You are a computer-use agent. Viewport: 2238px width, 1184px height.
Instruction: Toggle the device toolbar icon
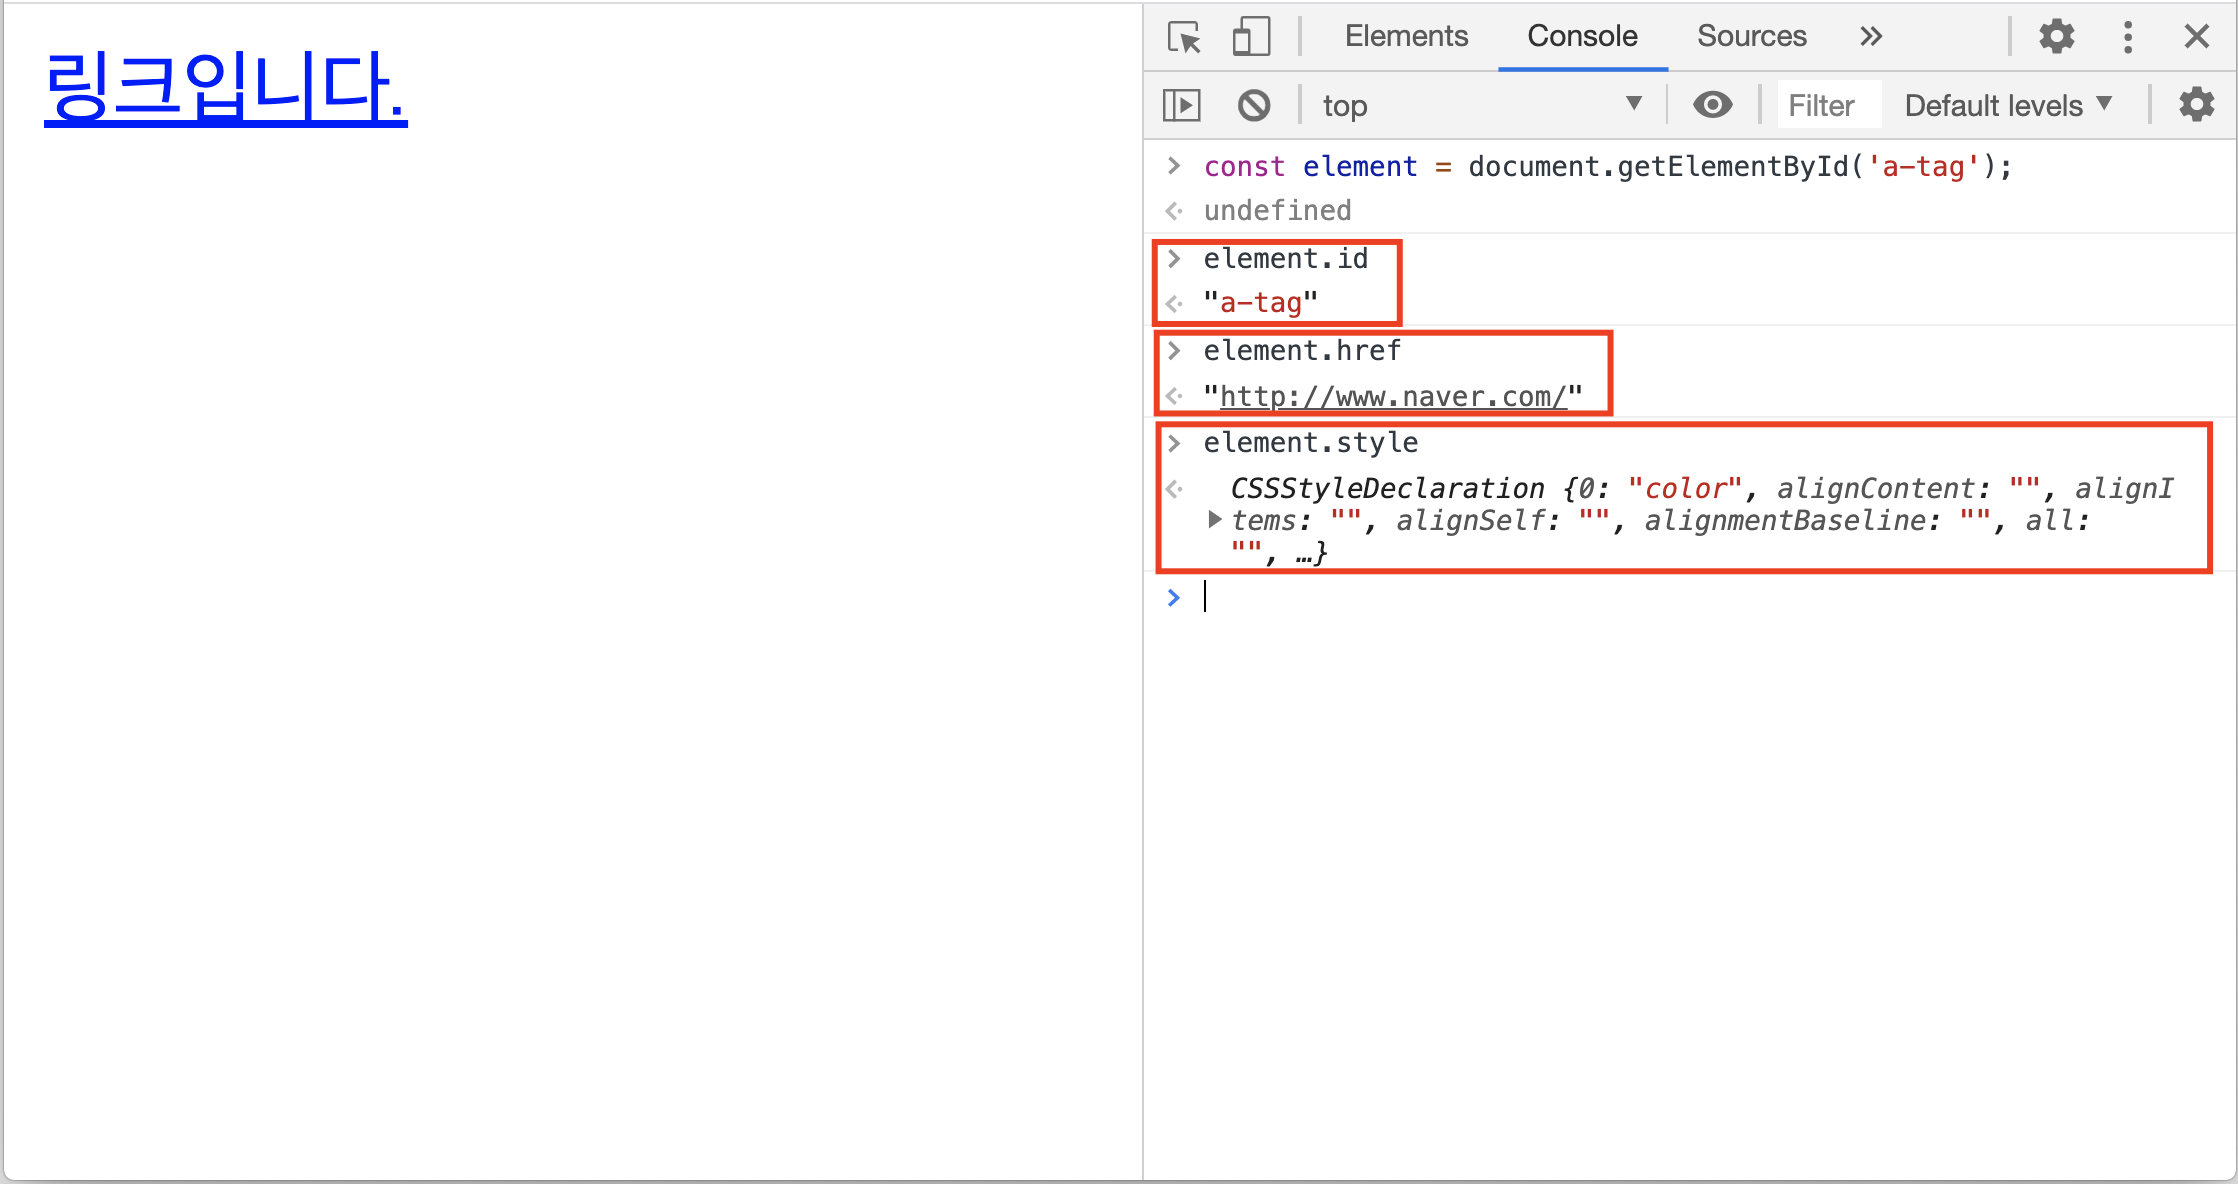click(1251, 37)
